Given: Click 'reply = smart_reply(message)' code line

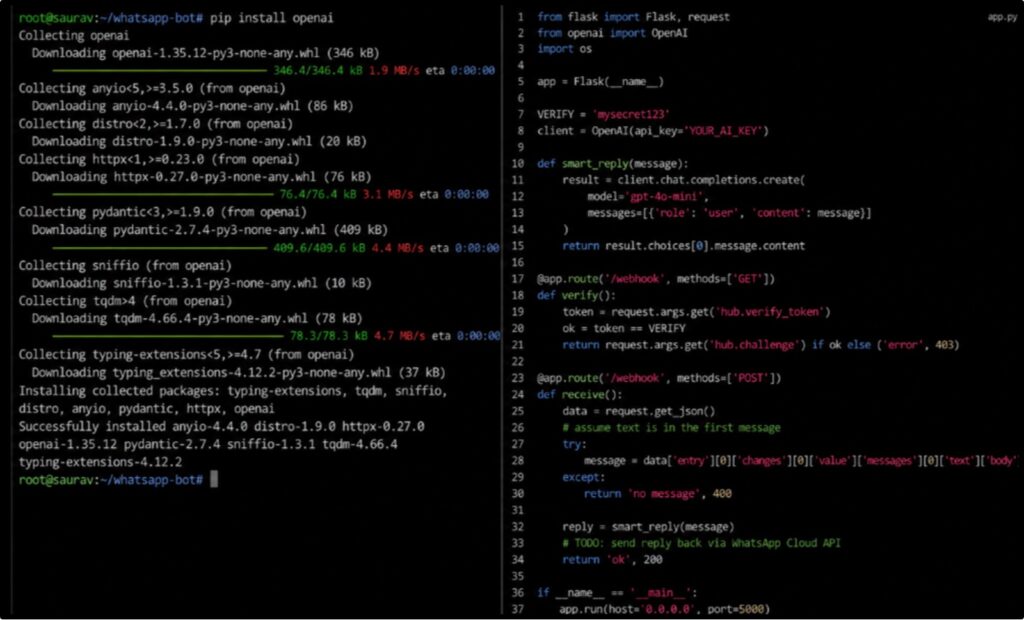Looking at the screenshot, I should pos(648,527).
